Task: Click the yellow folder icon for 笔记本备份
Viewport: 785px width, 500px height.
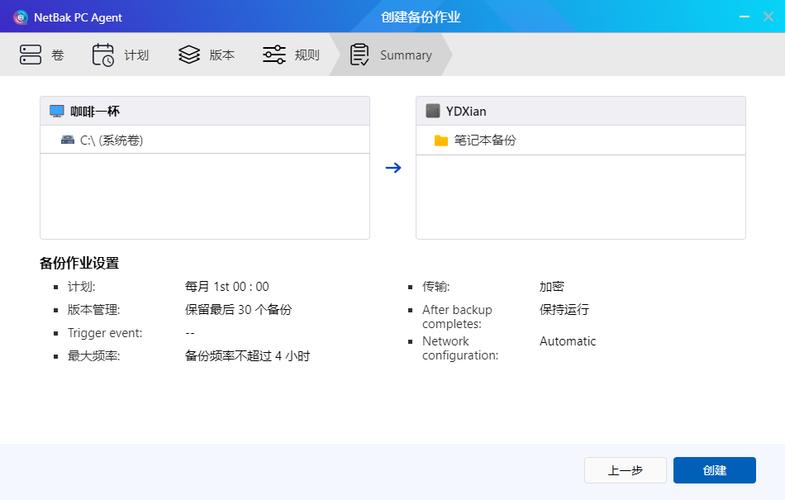Action: 441,140
